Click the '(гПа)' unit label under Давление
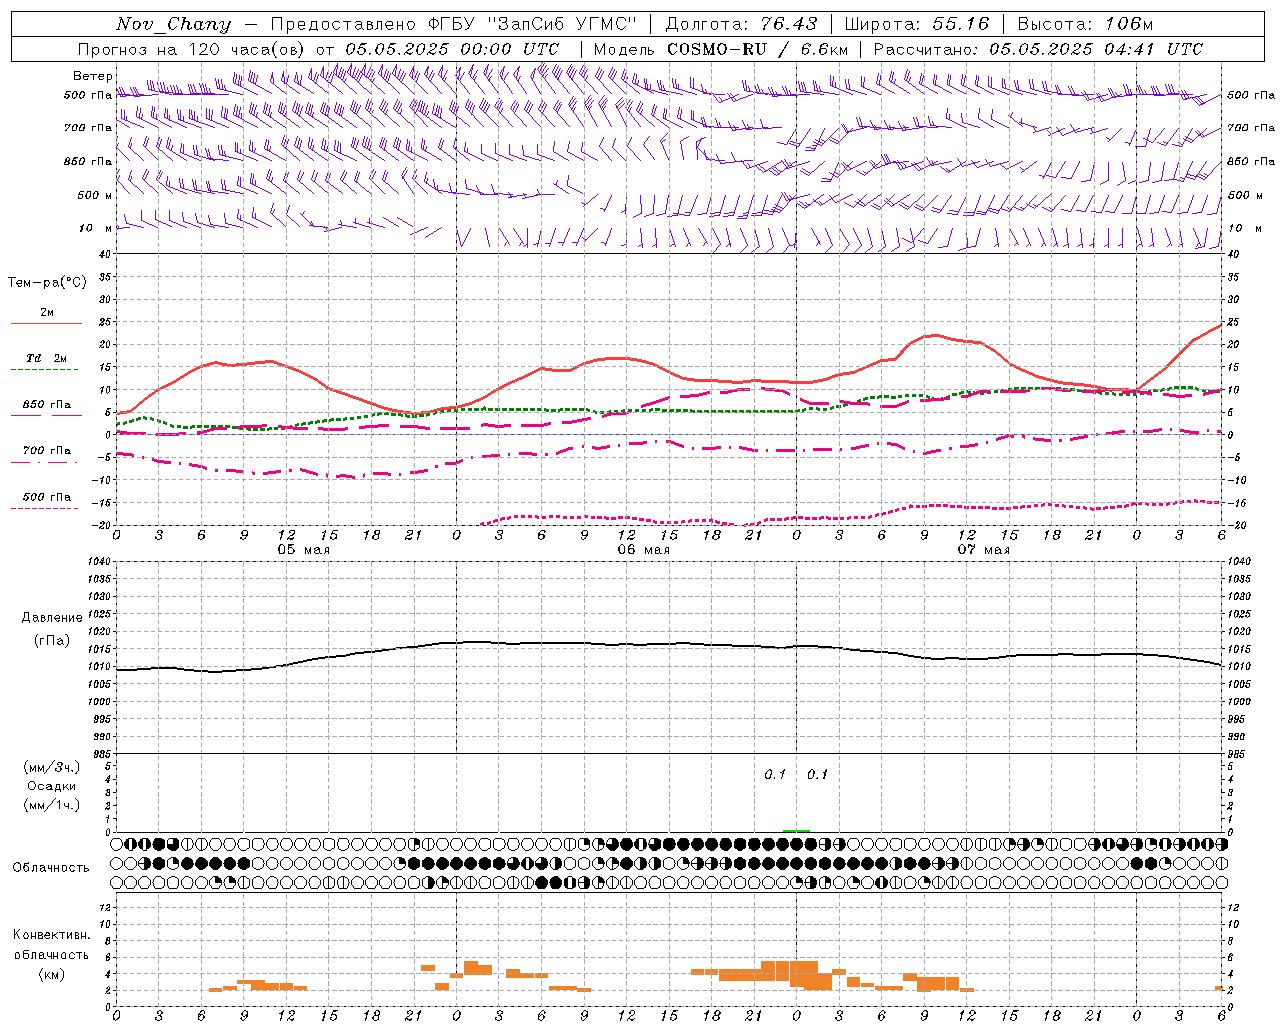Viewport: 1280px width, 1024px height. (52, 640)
